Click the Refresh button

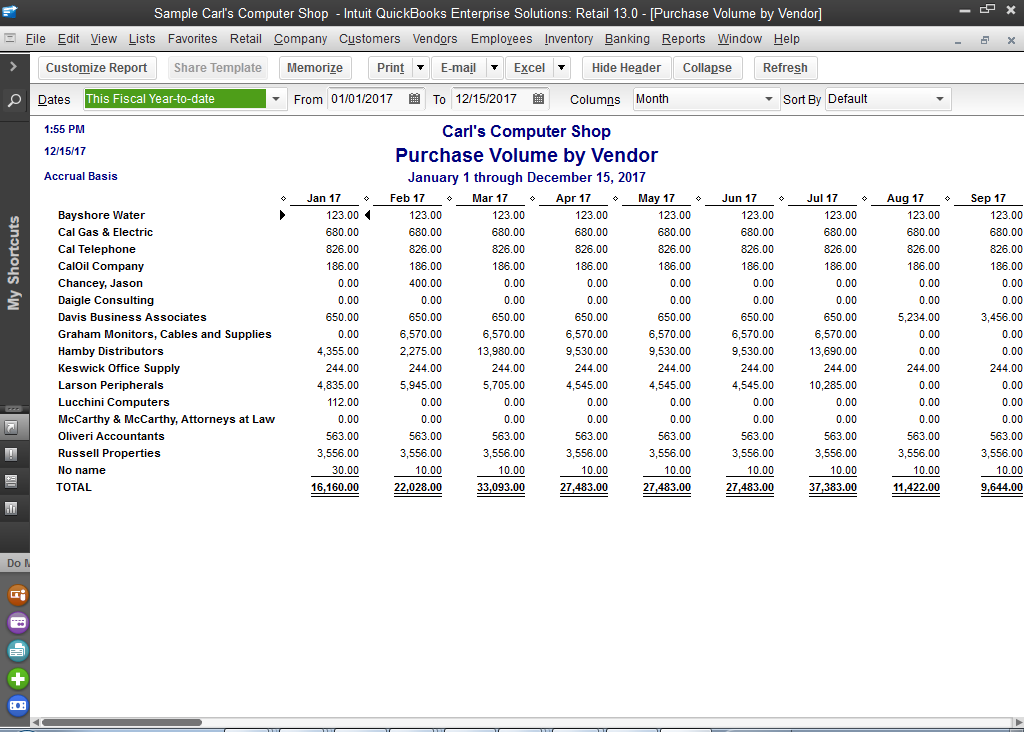pyautogui.click(x=785, y=68)
